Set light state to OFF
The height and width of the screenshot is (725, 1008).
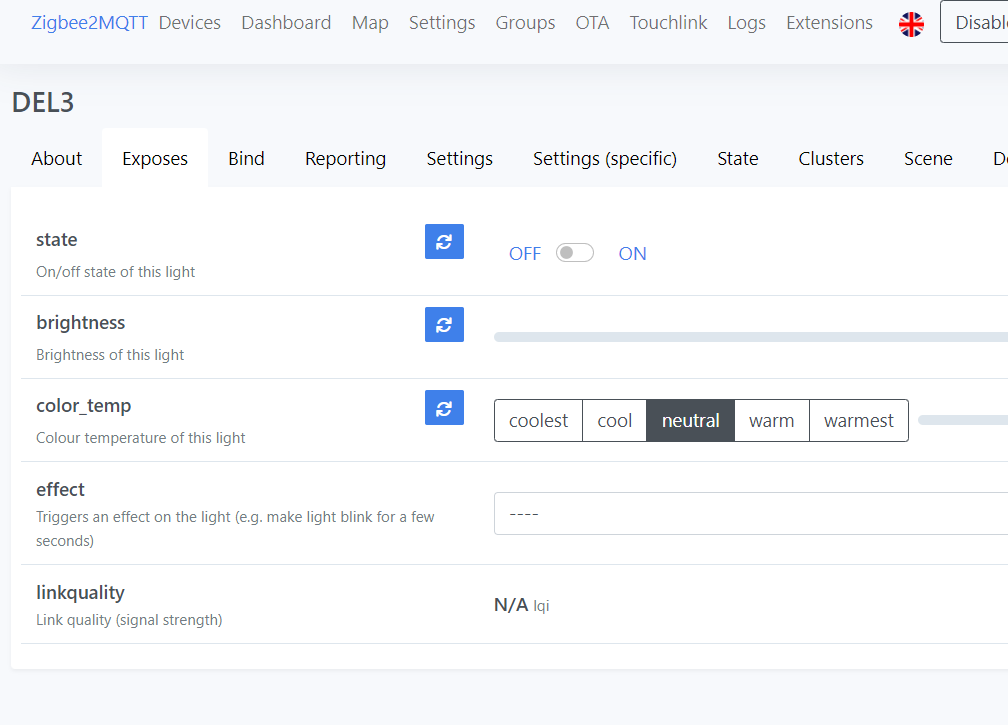pyautogui.click(x=524, y=254)
